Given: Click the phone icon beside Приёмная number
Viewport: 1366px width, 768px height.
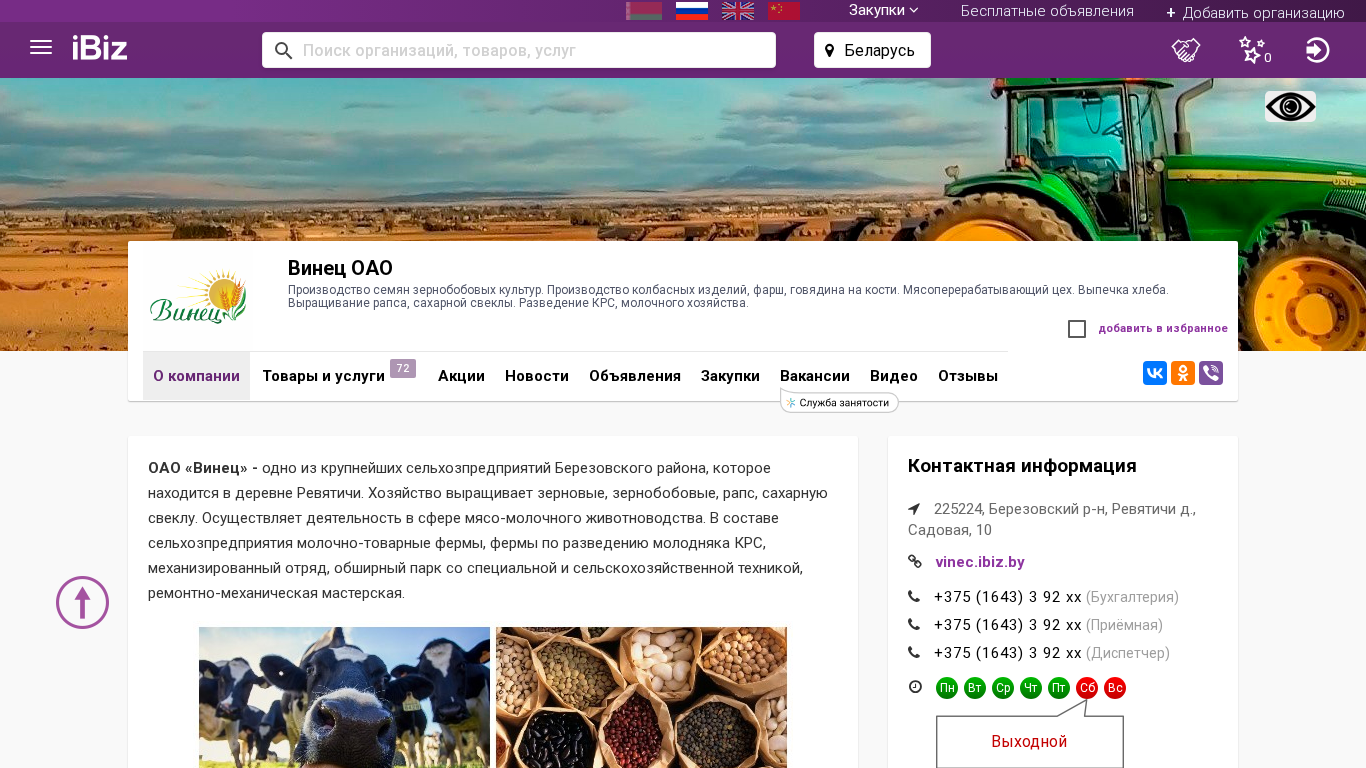Looking at the screenshot, I should point(914,625).
